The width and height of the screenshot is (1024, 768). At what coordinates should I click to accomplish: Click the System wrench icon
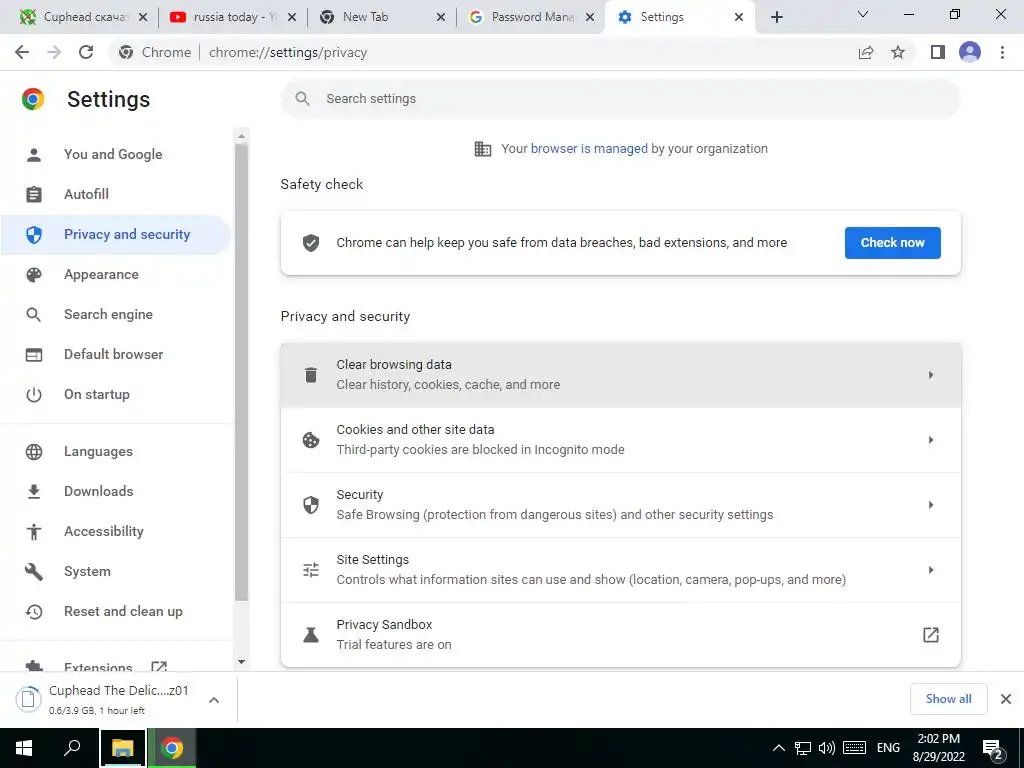click(x=33, y=572)
